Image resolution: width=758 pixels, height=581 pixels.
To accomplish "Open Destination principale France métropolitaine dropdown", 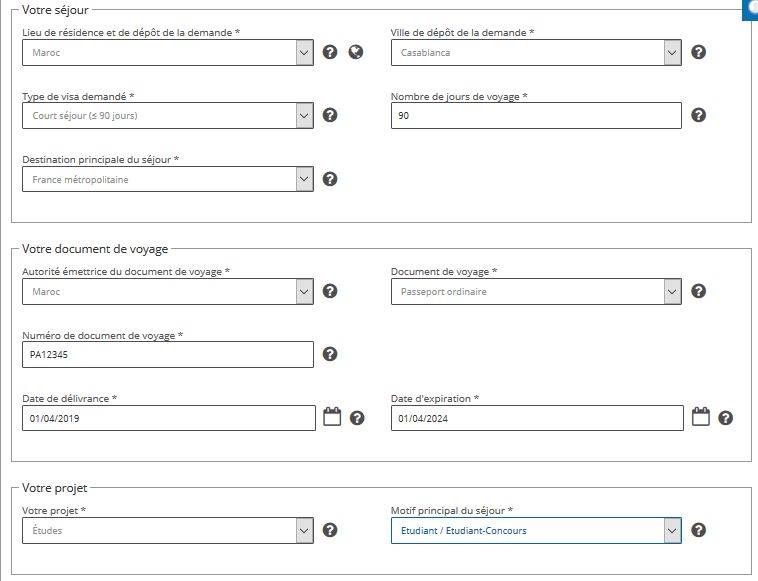I will [x=168, y=179].
